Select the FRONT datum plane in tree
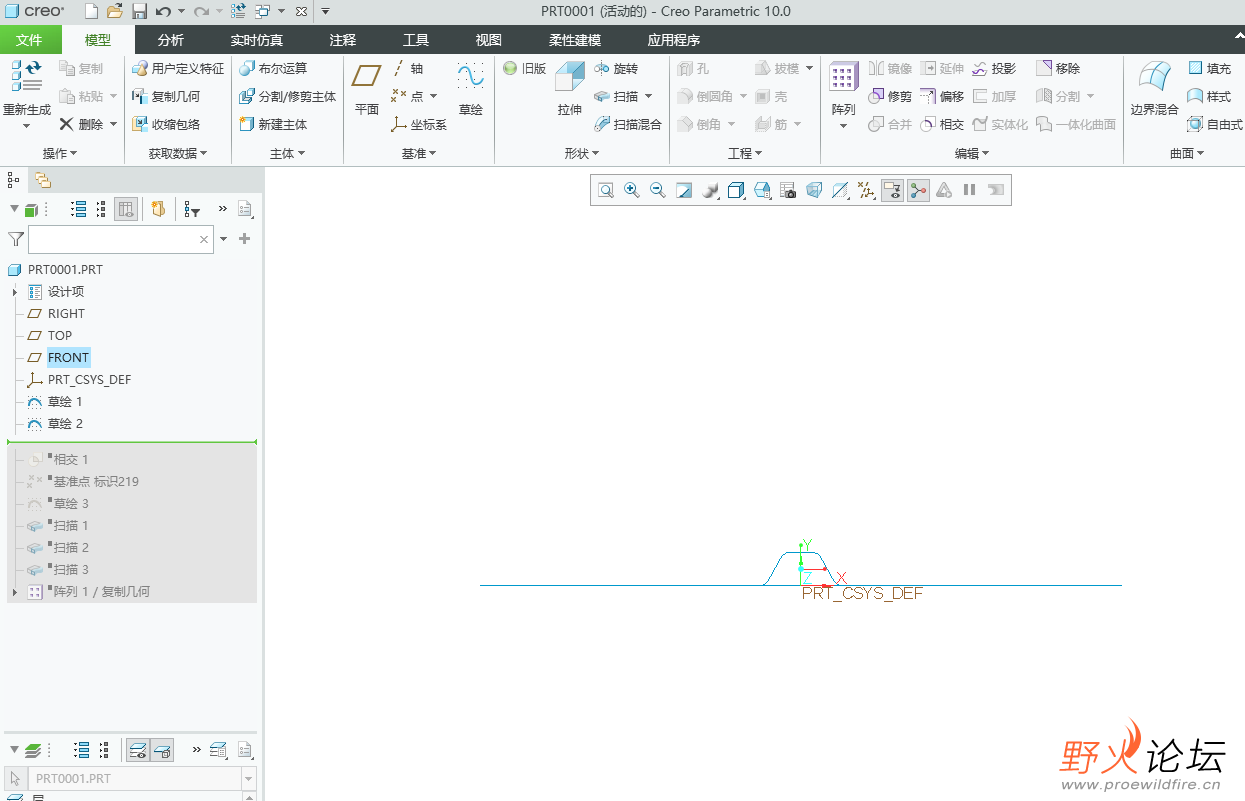The height and width of the screenshot is (801, 1245). point(68,358)
